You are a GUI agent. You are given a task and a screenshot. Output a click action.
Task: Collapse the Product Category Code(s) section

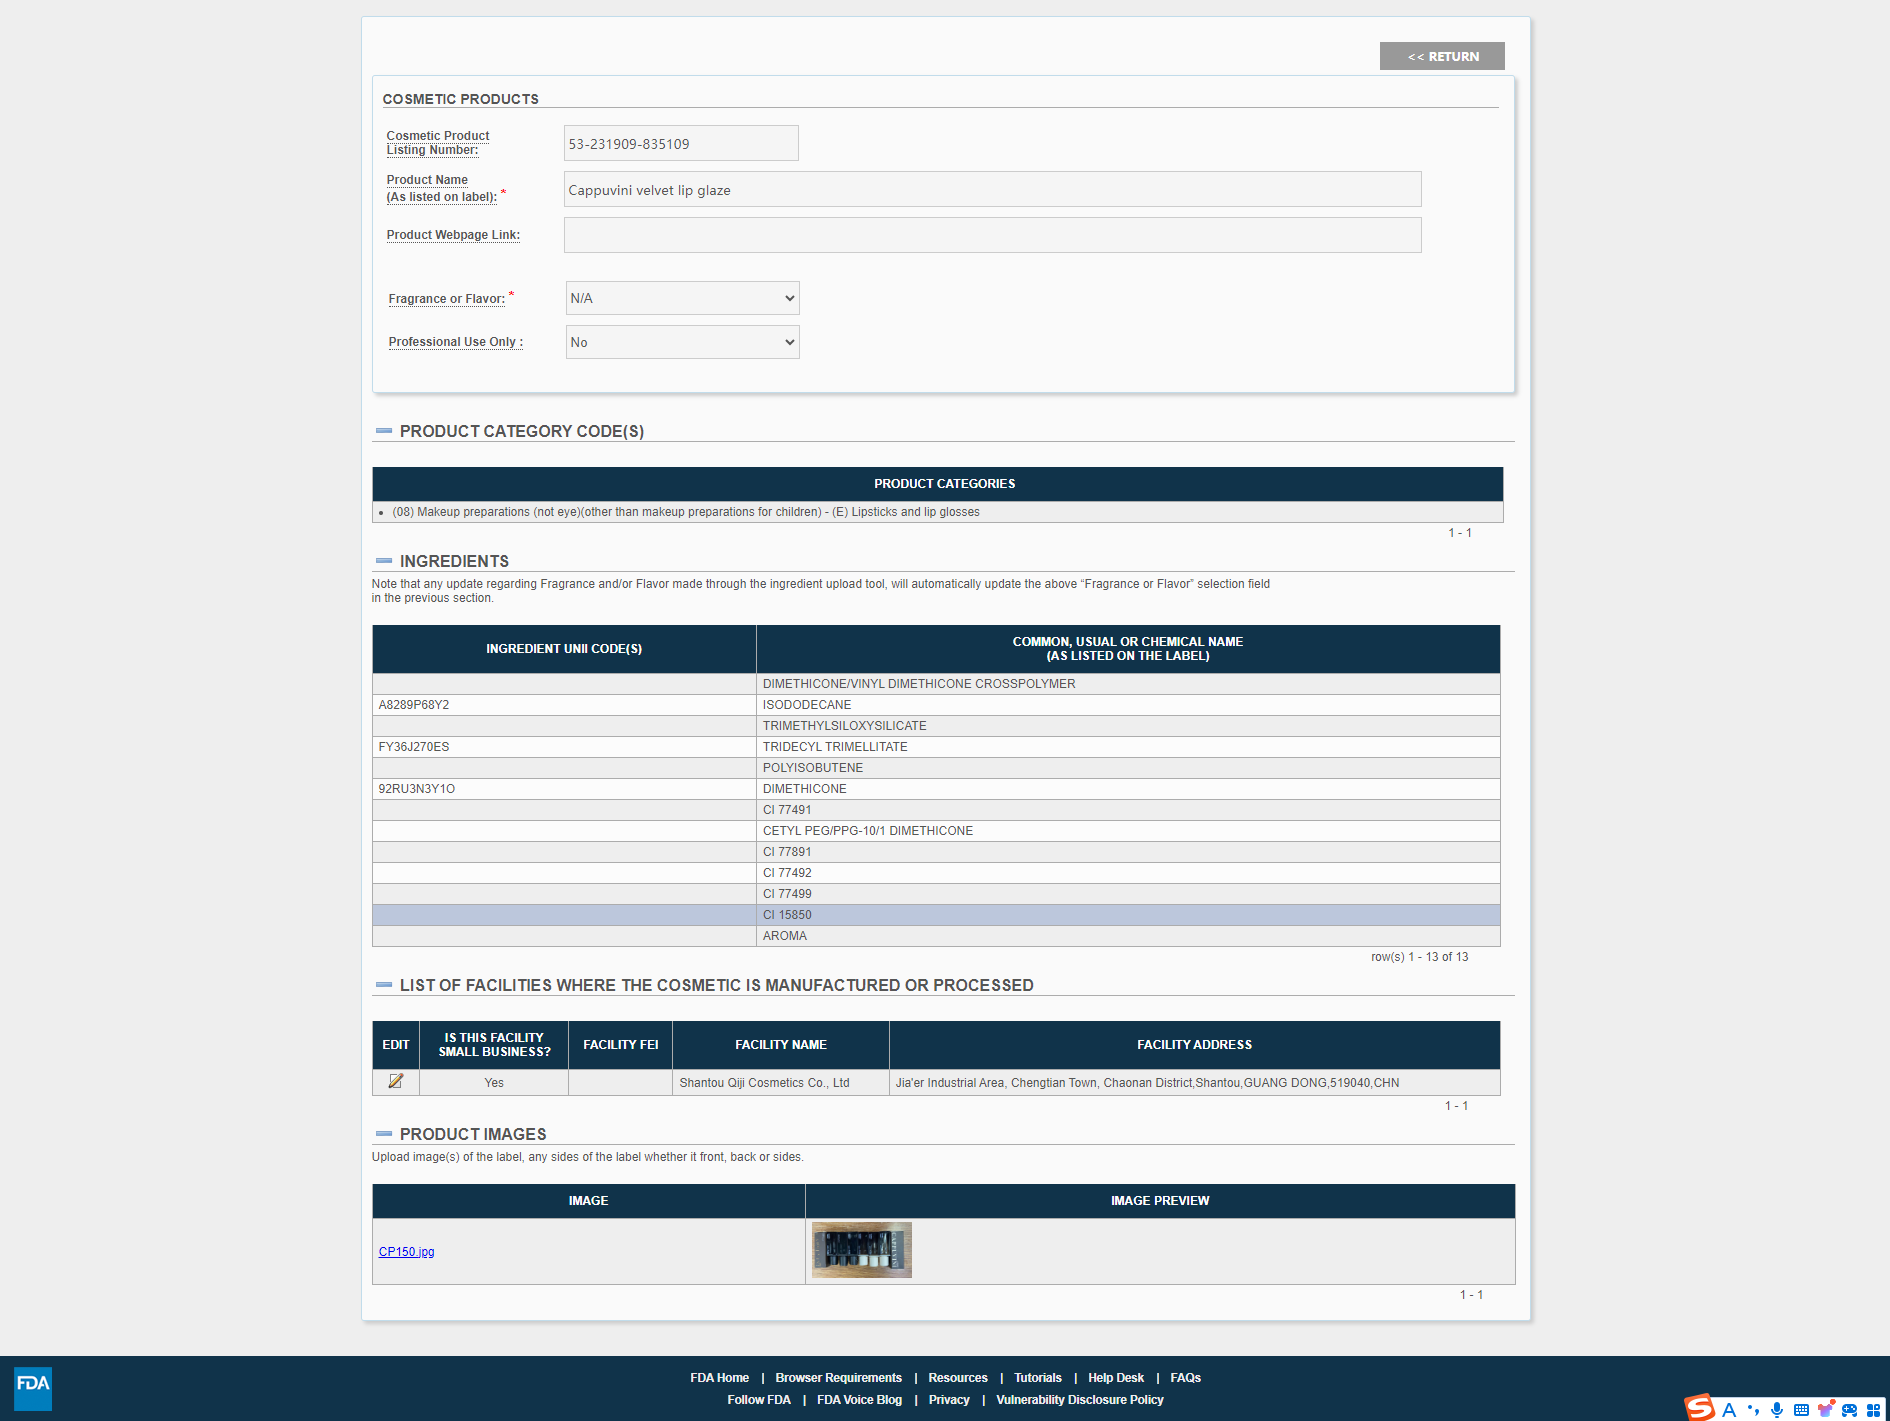pyautogui.click(x=384, y=431)
